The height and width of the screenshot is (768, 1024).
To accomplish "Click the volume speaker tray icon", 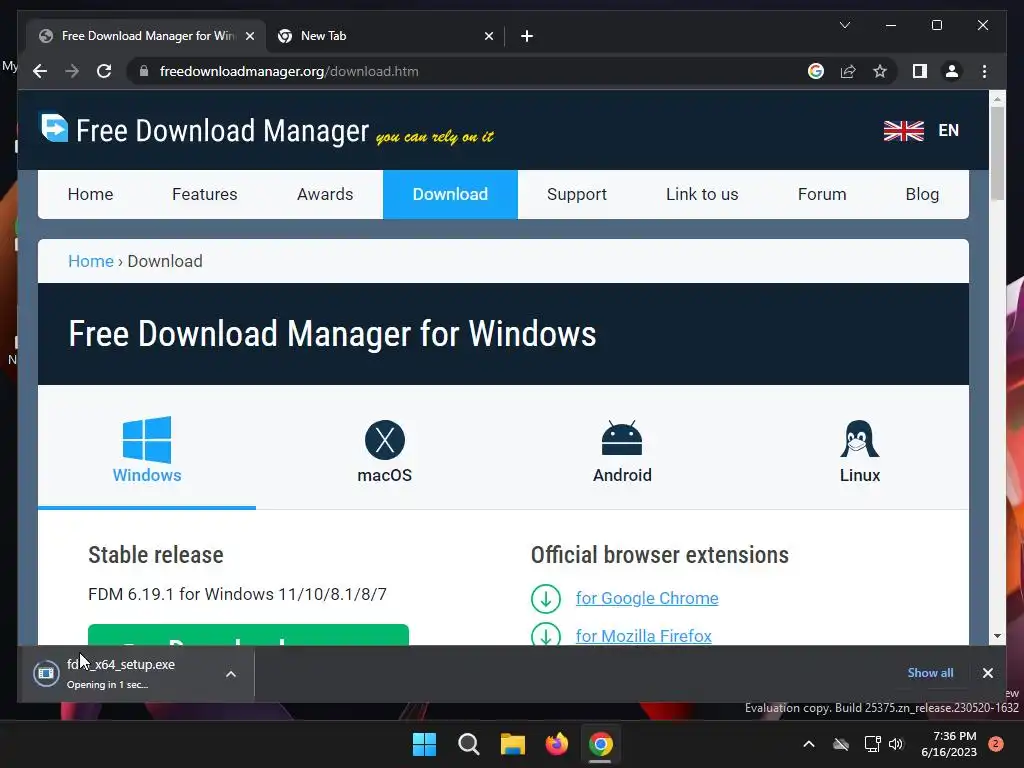I will (x=896, y=744).
